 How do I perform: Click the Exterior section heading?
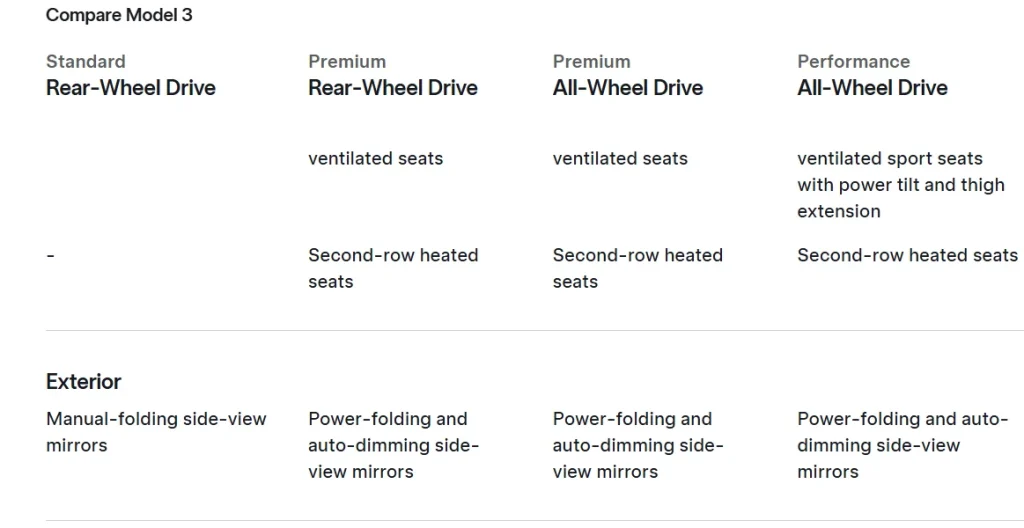pos(84,382)
